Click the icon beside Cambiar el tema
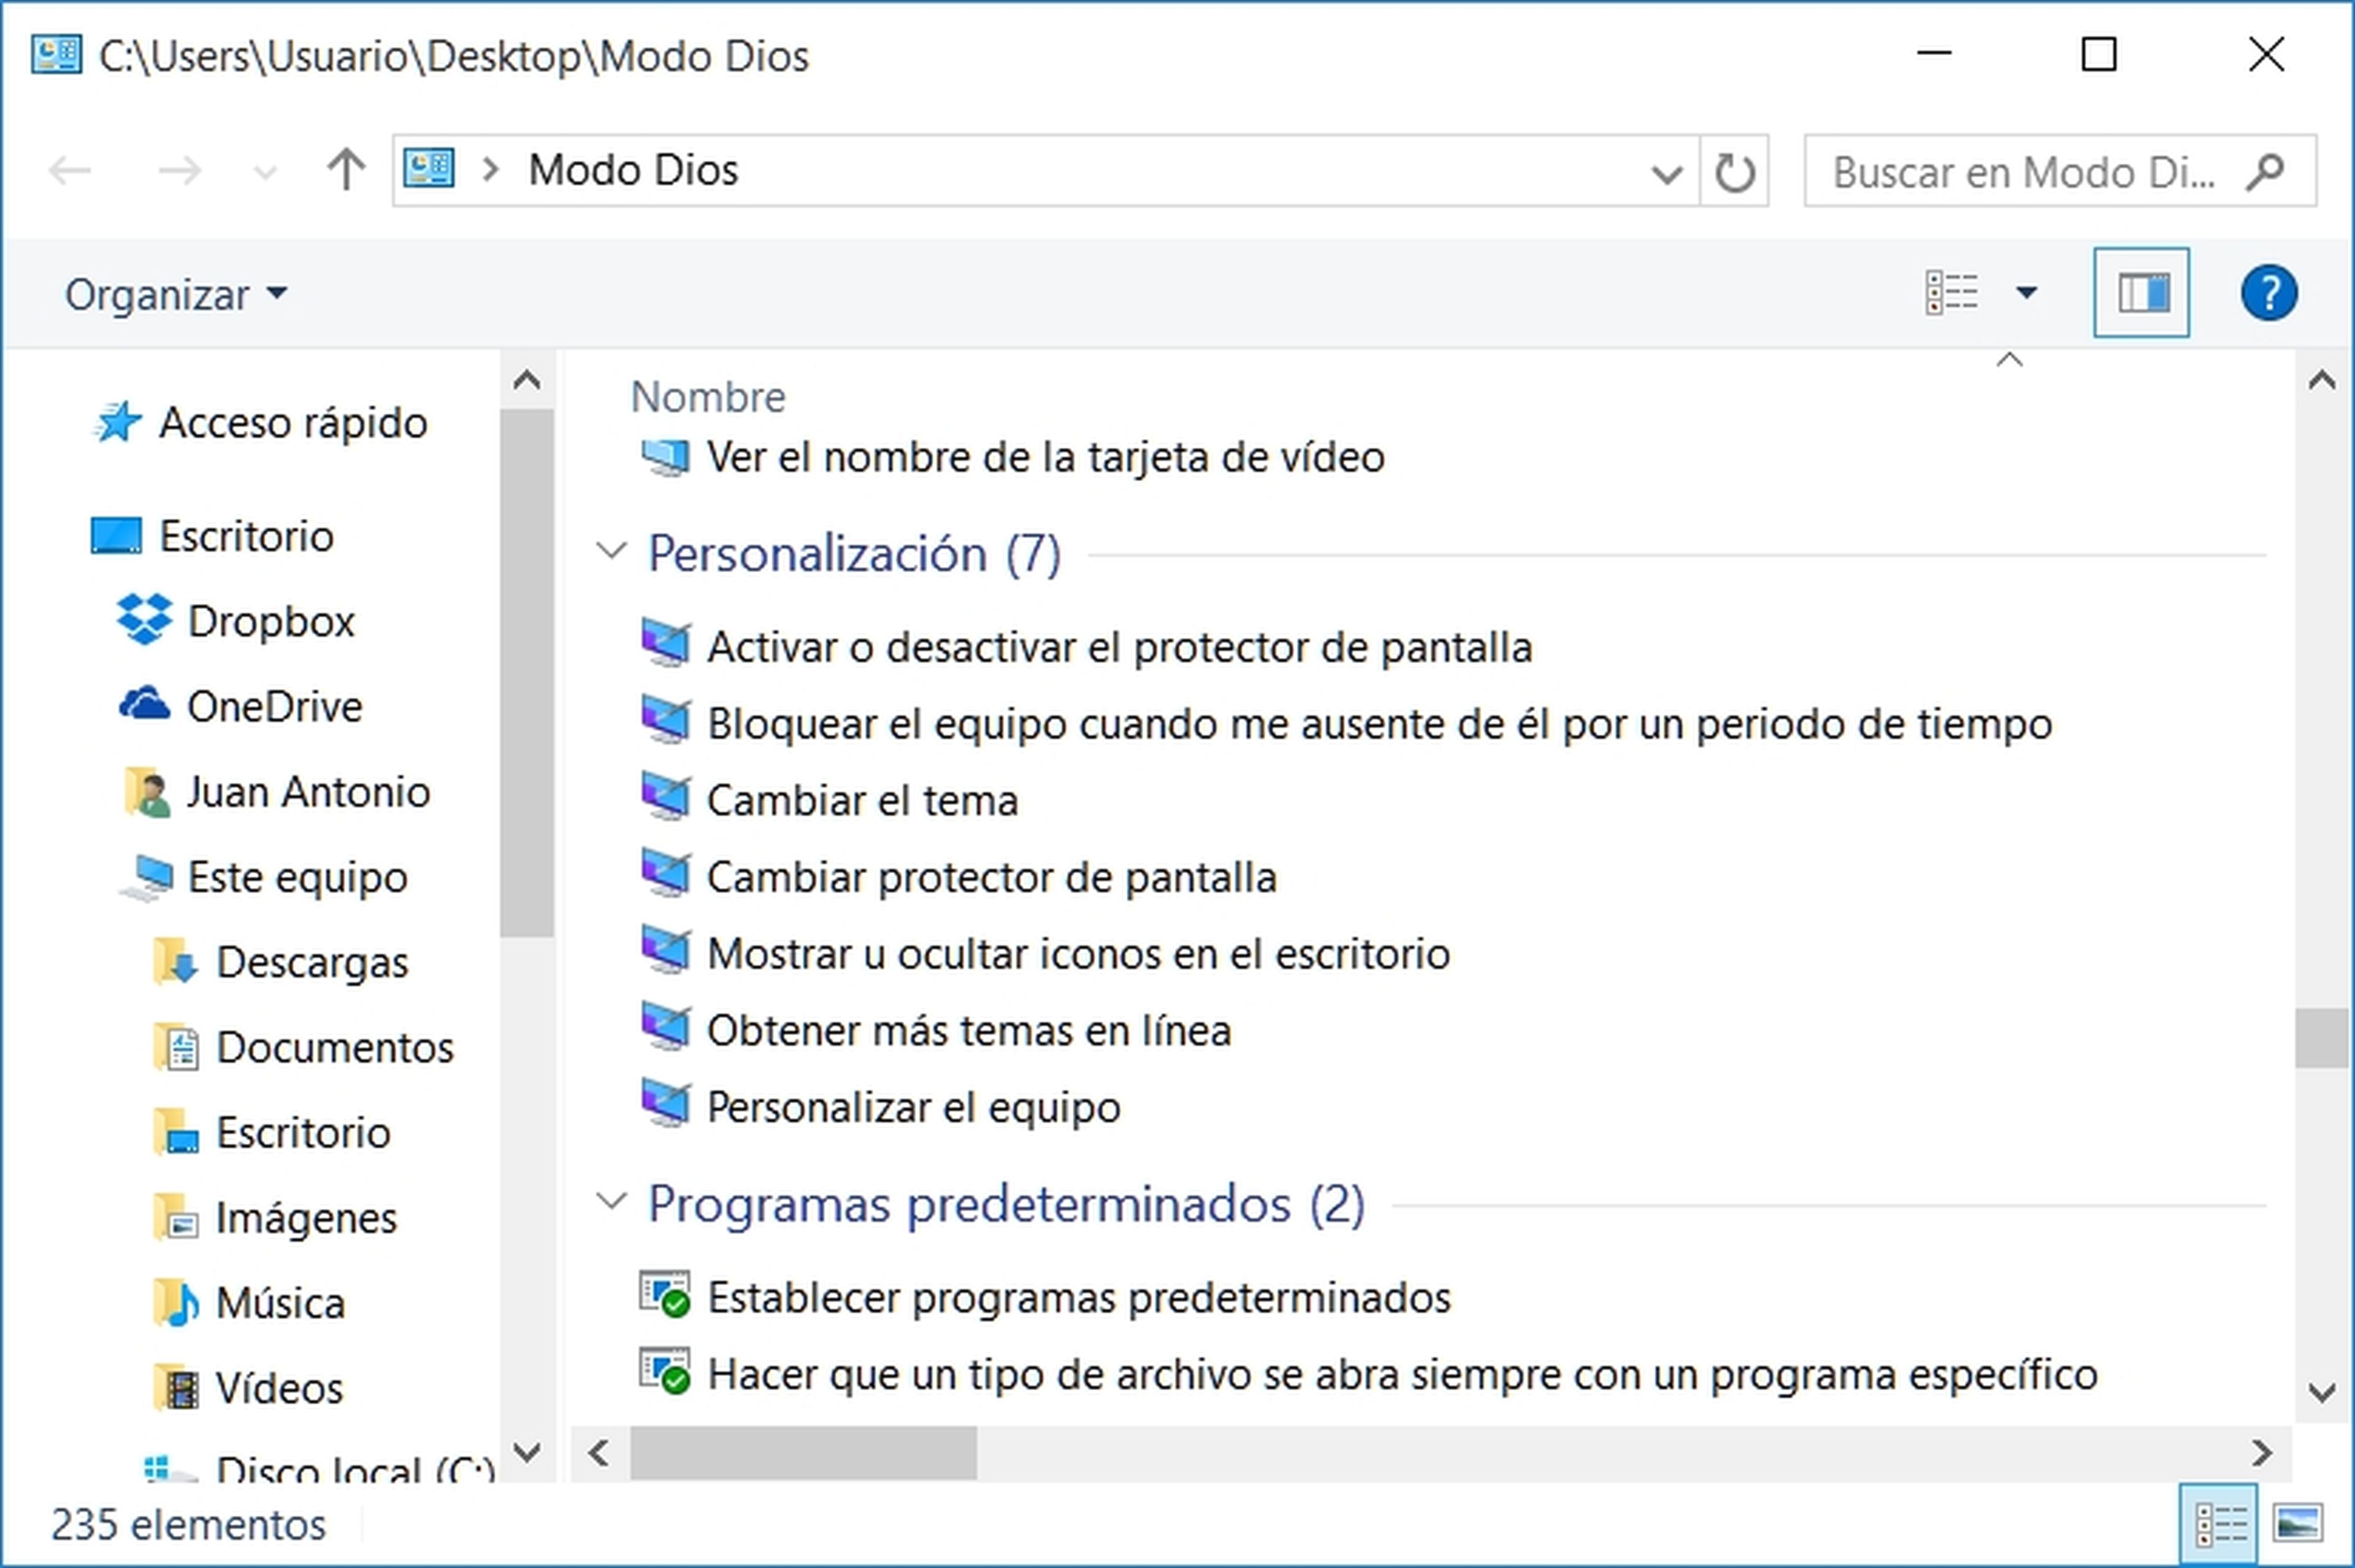 pos(665,797)
